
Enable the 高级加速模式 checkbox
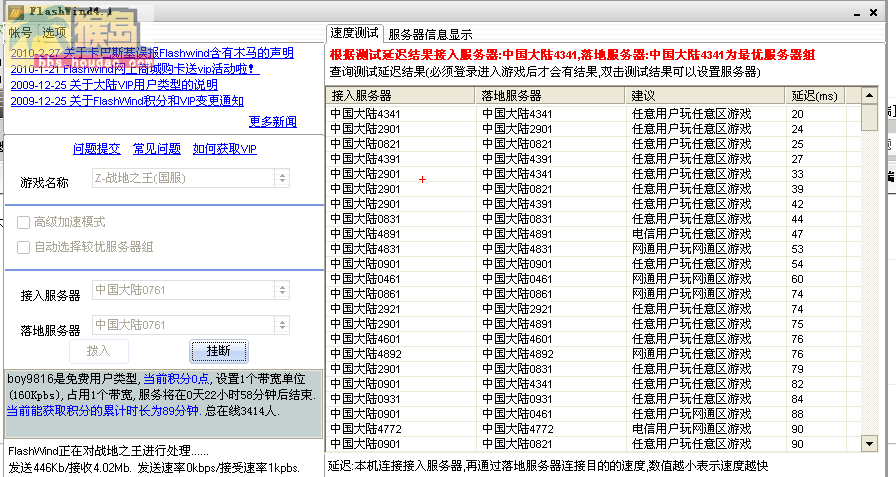23,222
